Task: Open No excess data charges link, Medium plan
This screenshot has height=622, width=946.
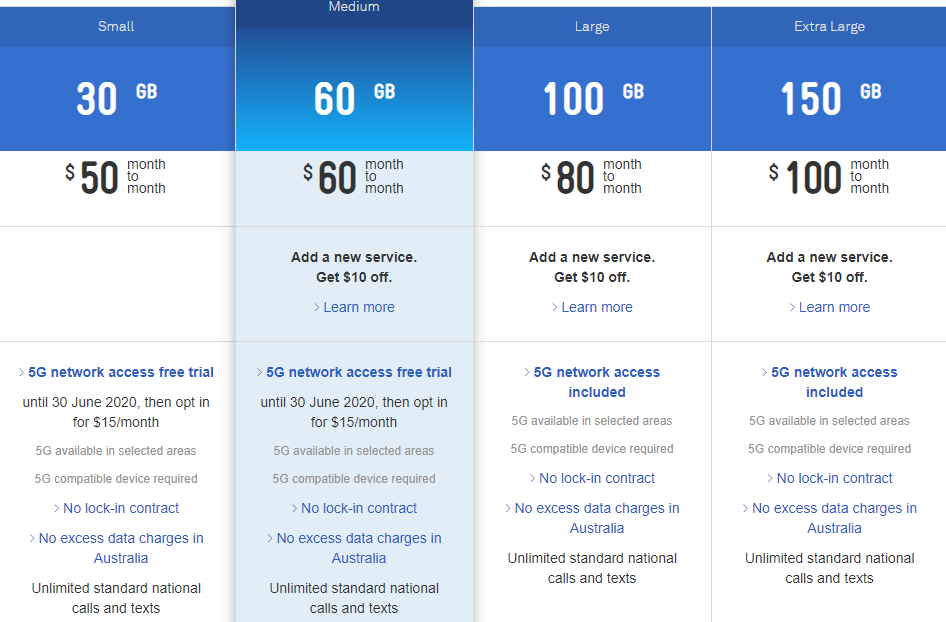Action: pyautogui.click(x=358, y=548)
